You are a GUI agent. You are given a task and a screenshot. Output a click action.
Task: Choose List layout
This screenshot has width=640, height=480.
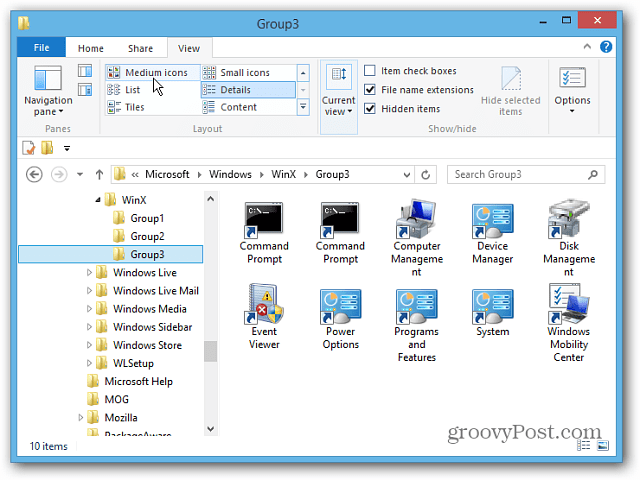coord(153,89)
